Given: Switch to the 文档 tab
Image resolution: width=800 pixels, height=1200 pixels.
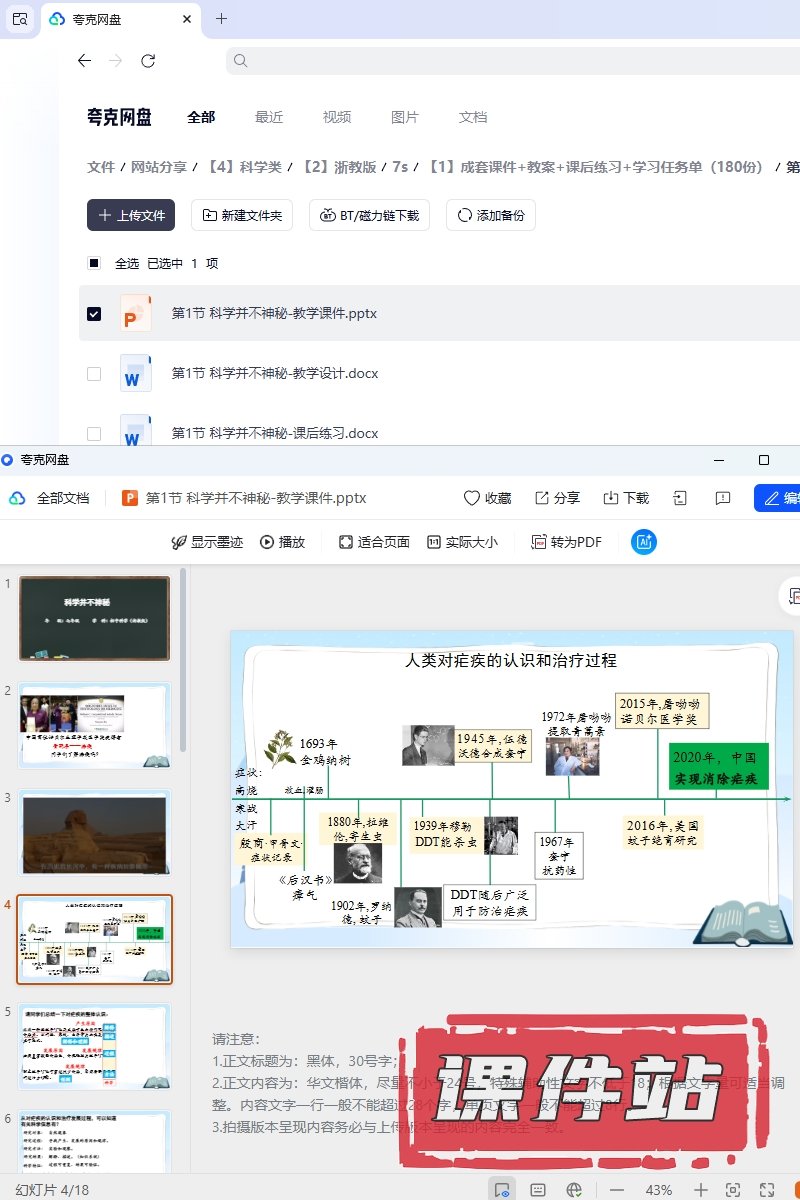Looking at the screenshot, I should (x=473, y=117).
